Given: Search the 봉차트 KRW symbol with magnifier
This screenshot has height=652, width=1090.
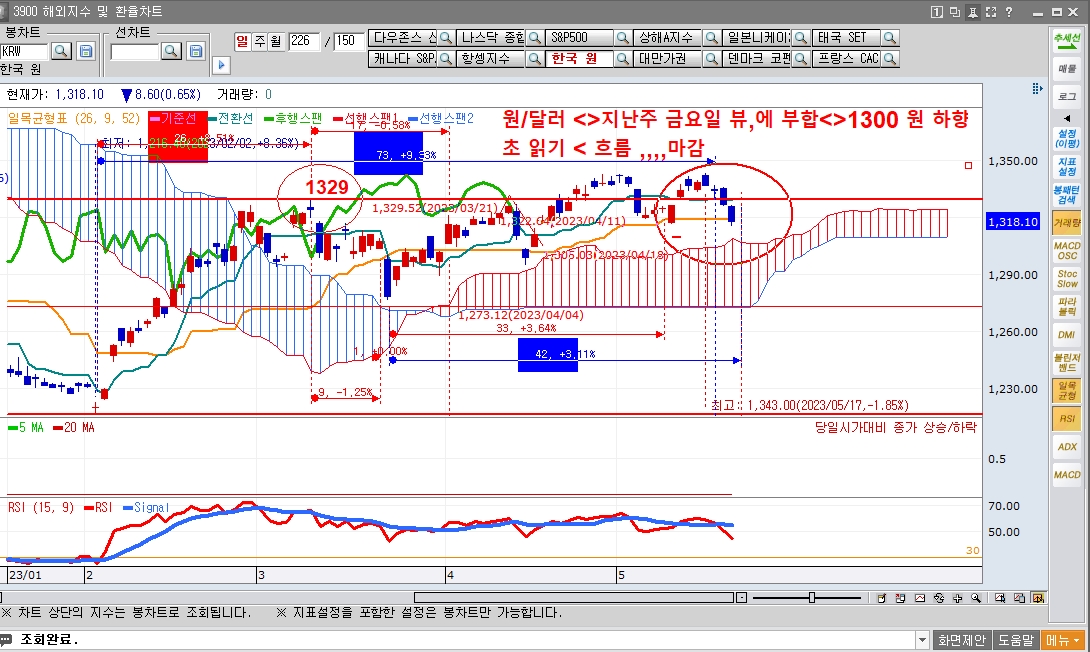Looking at the screenshot, I should (61, 51).
